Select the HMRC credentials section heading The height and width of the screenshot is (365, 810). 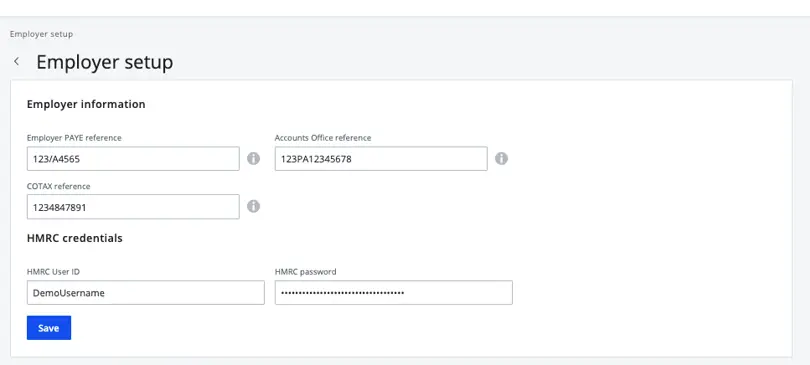pyautogui.click(x=74, y=238)
